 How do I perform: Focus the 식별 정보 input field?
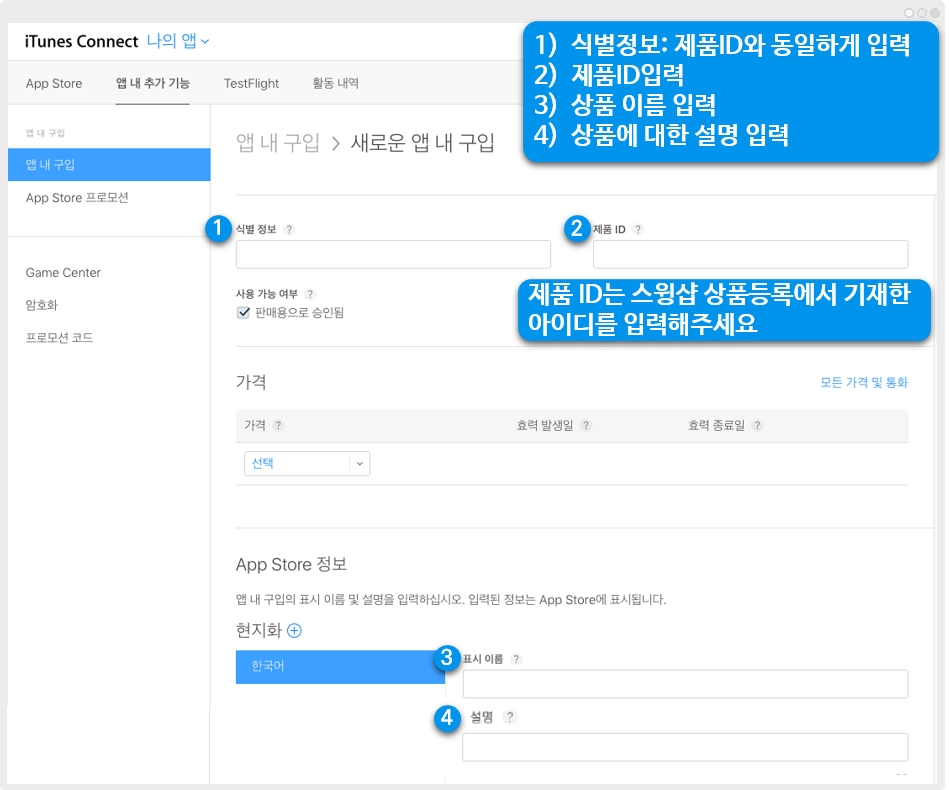click(x=393, y=254)
